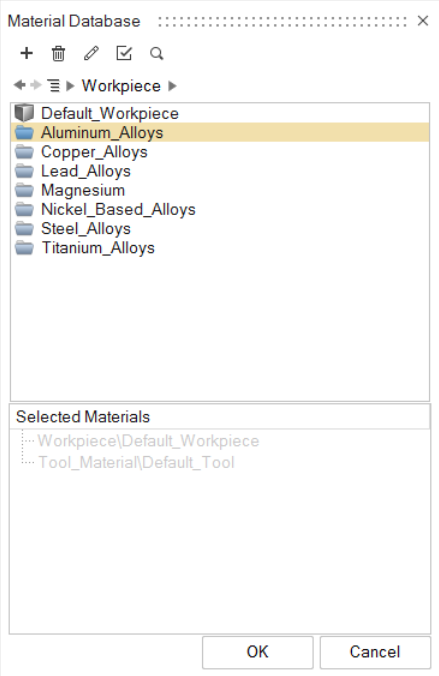
Task: Click the Cancel button
Action: point(375,652)
